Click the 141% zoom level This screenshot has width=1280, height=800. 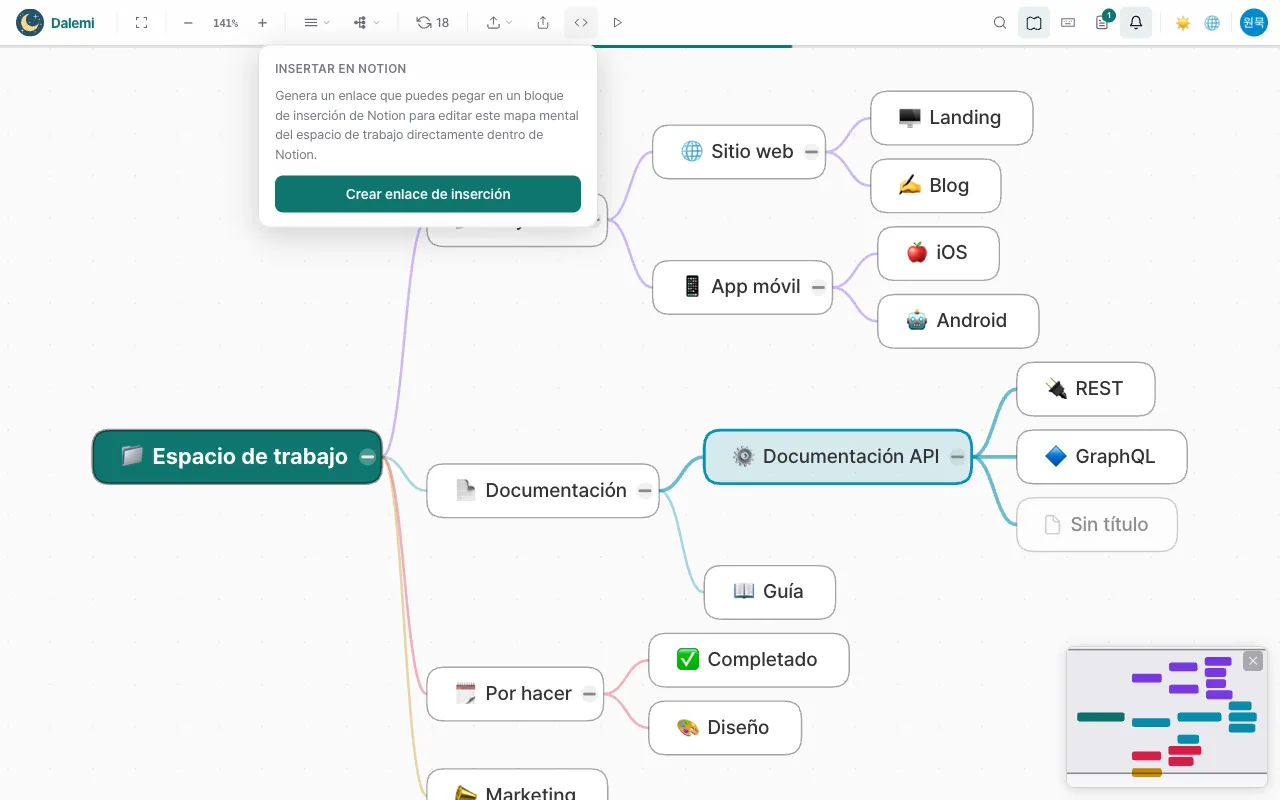click(x=225, y=22)
